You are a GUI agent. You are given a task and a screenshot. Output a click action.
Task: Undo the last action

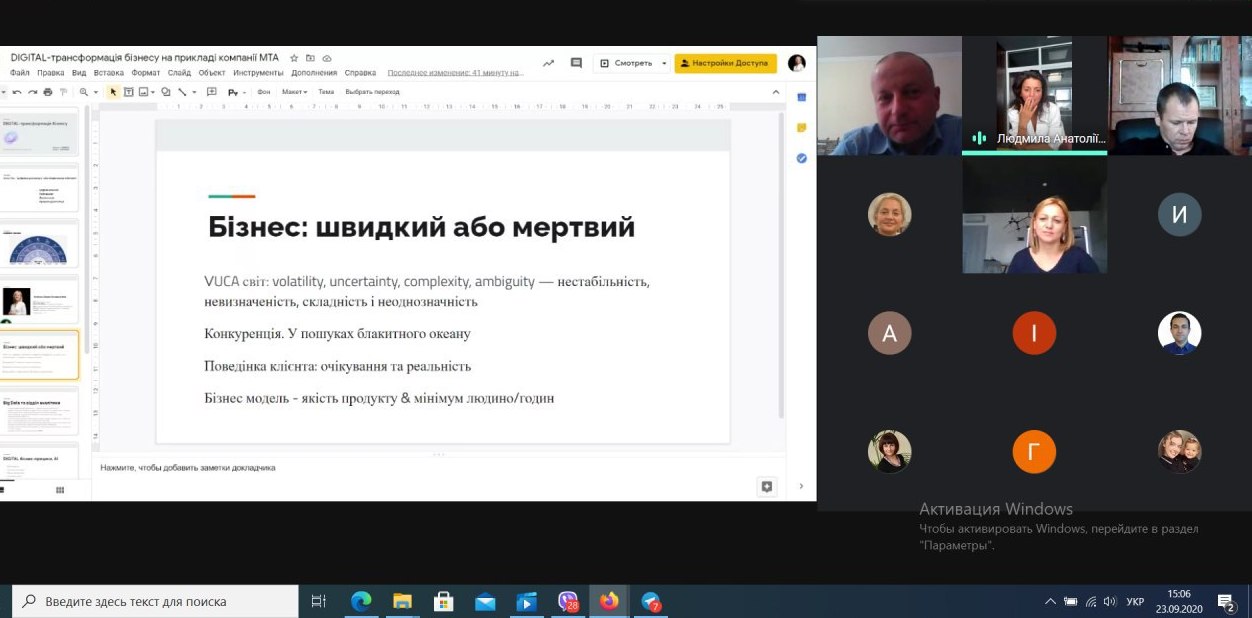(x=17, y=92)
